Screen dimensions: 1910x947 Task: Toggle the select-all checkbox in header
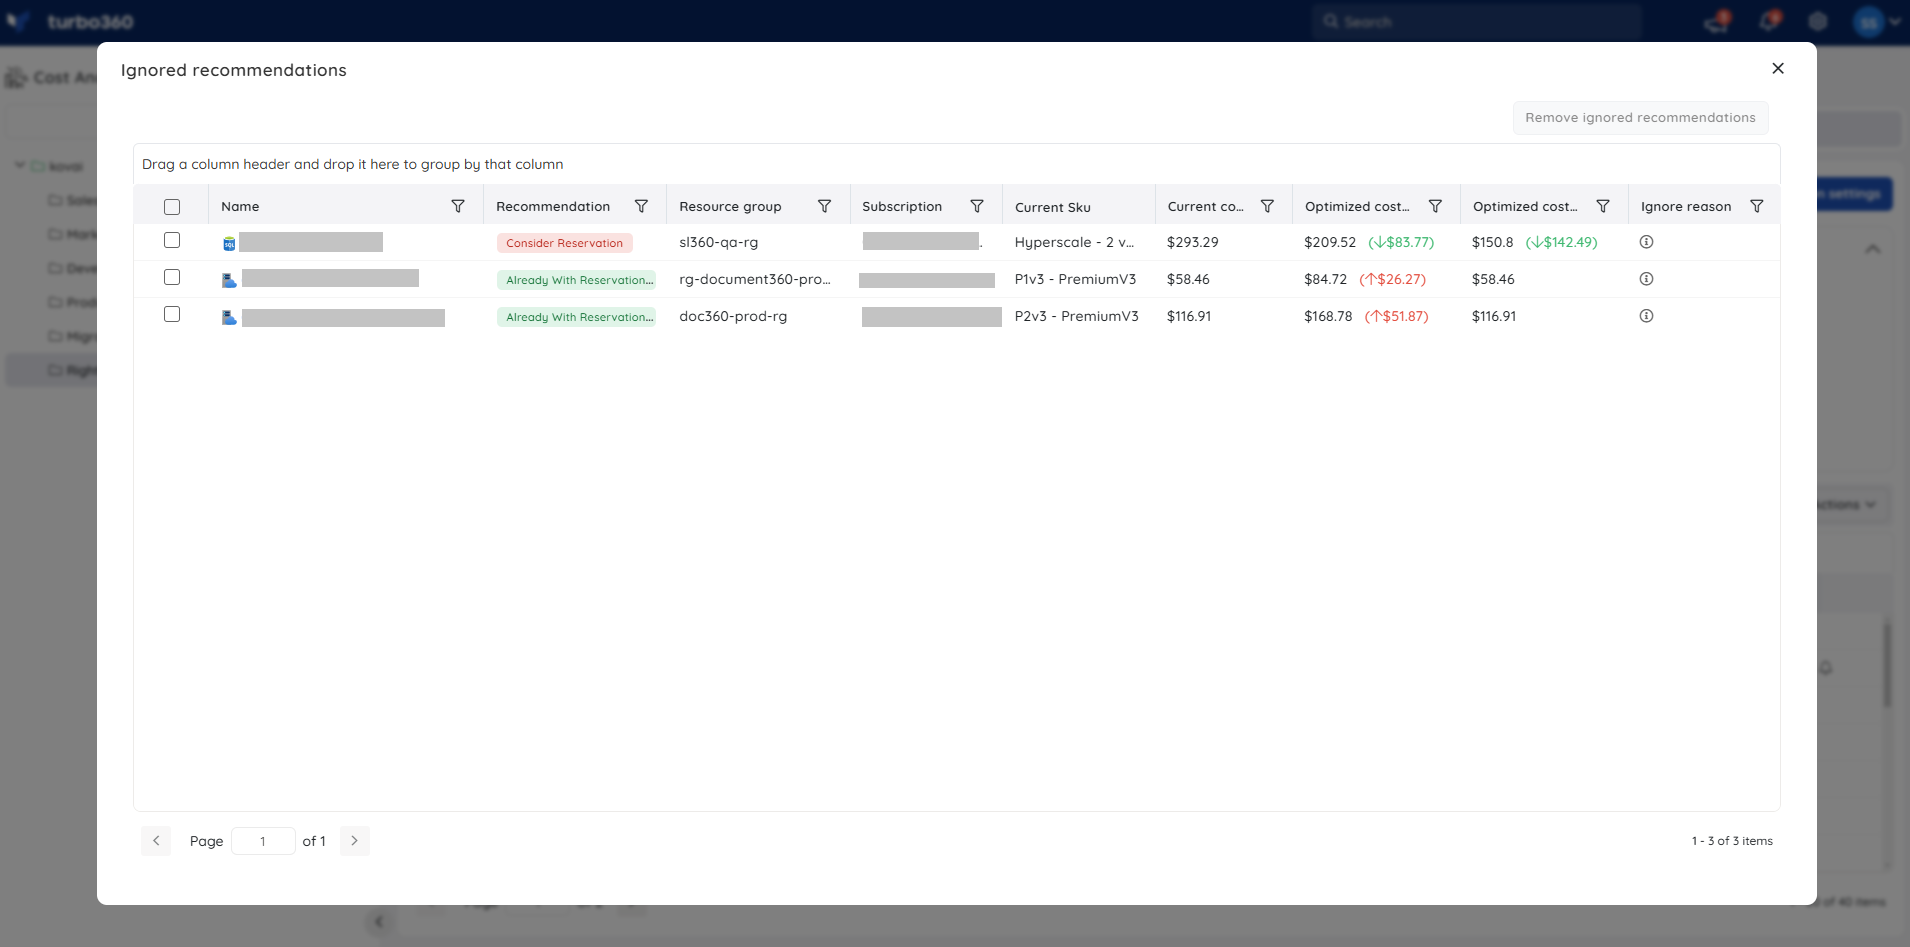172,207
